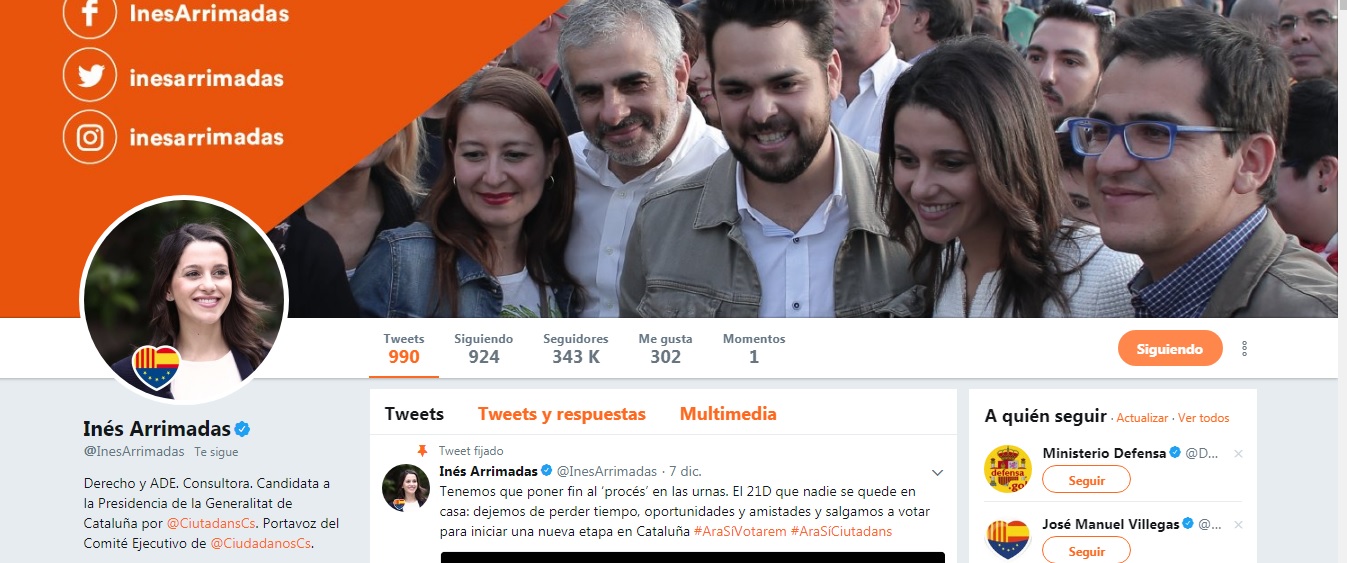1347x563 pixels.
Task: Dismiss the Ministerio Defensa suggestion
Action: click(1238, 454)
